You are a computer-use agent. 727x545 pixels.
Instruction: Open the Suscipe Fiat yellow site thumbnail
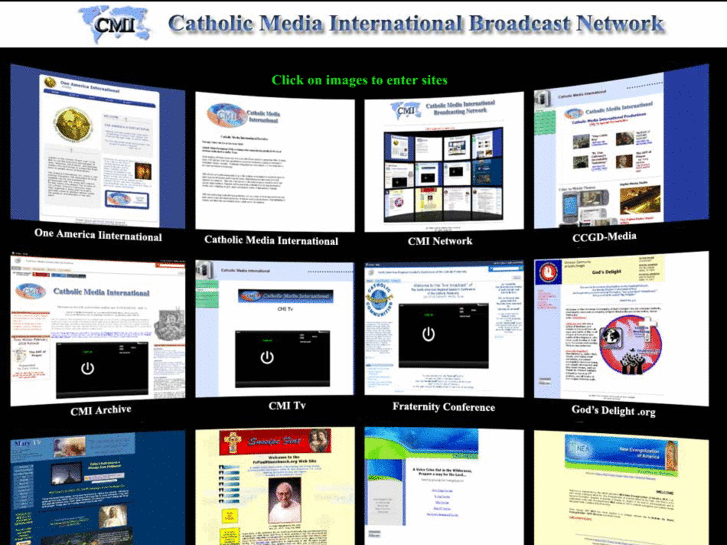pyautogui.click(x=275, y=486)
